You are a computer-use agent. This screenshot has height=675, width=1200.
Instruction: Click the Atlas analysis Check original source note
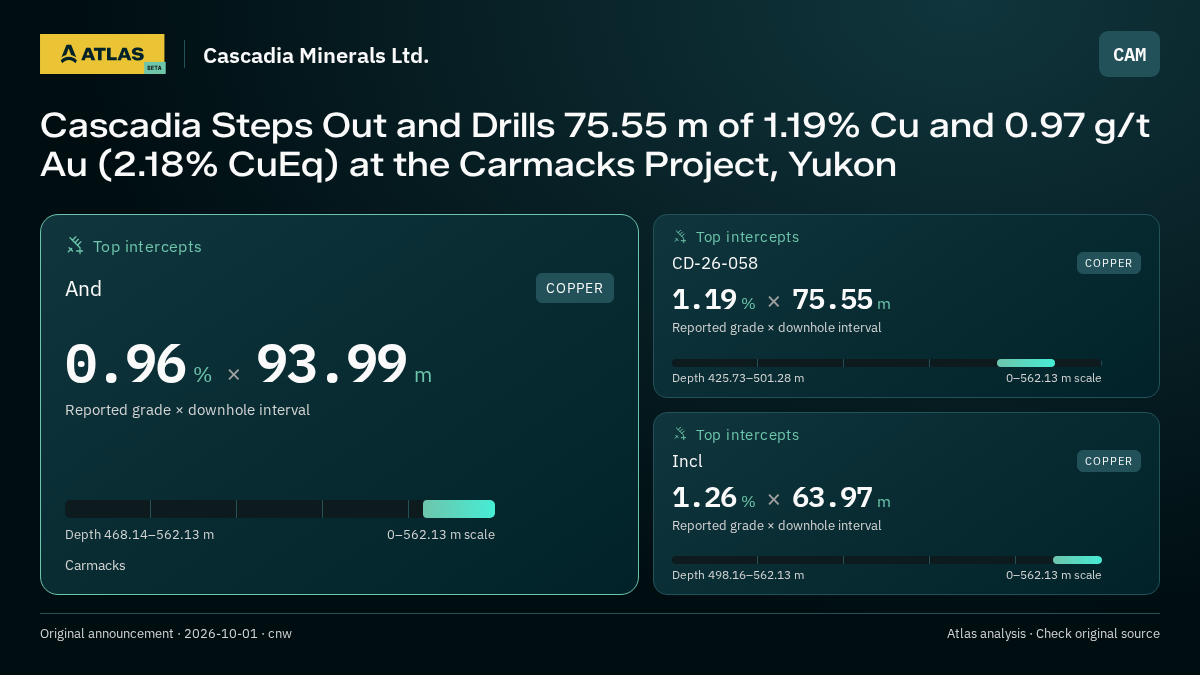(x=1053, y=634)
